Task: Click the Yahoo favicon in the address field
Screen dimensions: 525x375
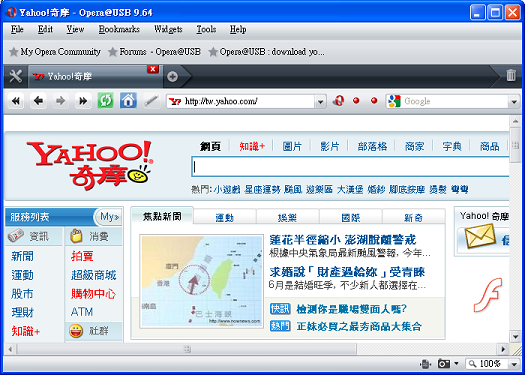Action: coord(175,101)
